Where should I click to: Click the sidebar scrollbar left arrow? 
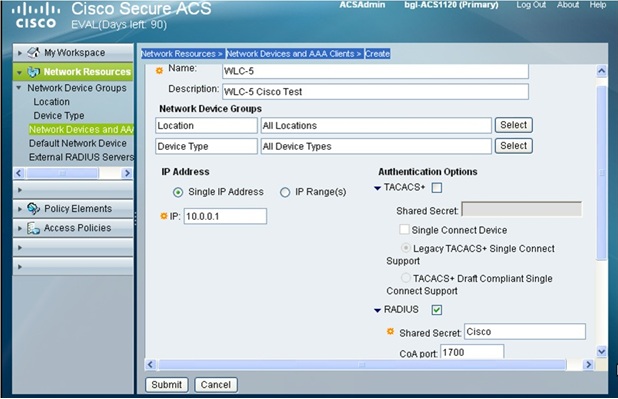[19, 173]
